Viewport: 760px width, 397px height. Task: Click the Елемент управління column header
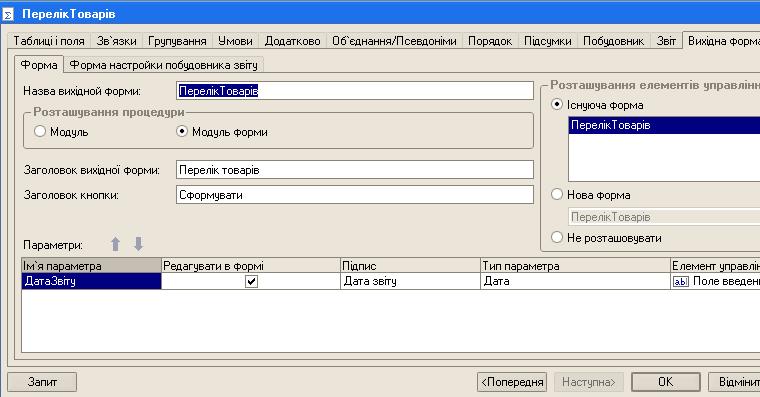pos(715,266)
